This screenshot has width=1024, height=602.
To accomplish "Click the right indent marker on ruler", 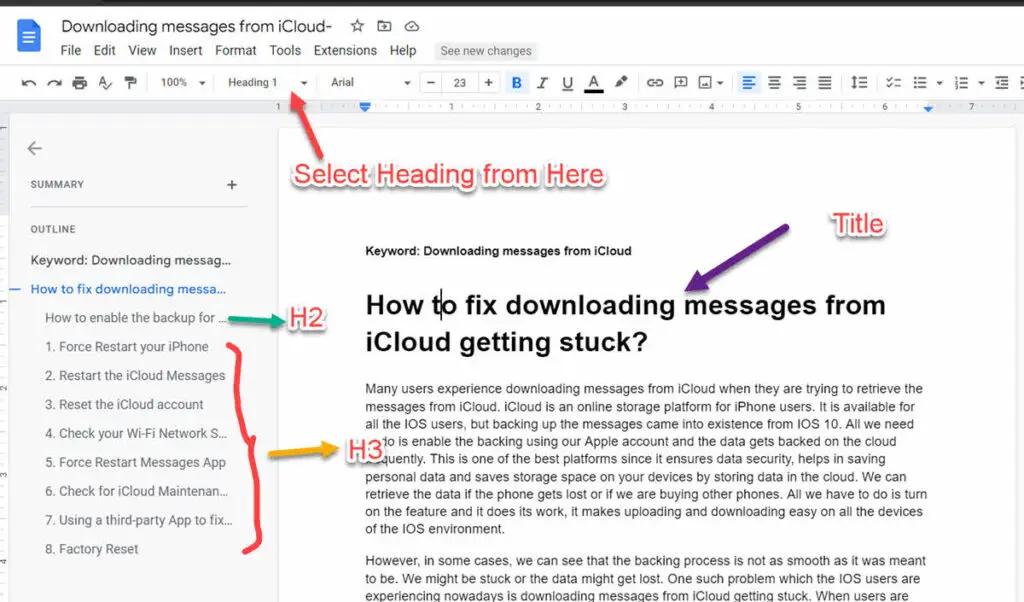I will pos(928,108).
